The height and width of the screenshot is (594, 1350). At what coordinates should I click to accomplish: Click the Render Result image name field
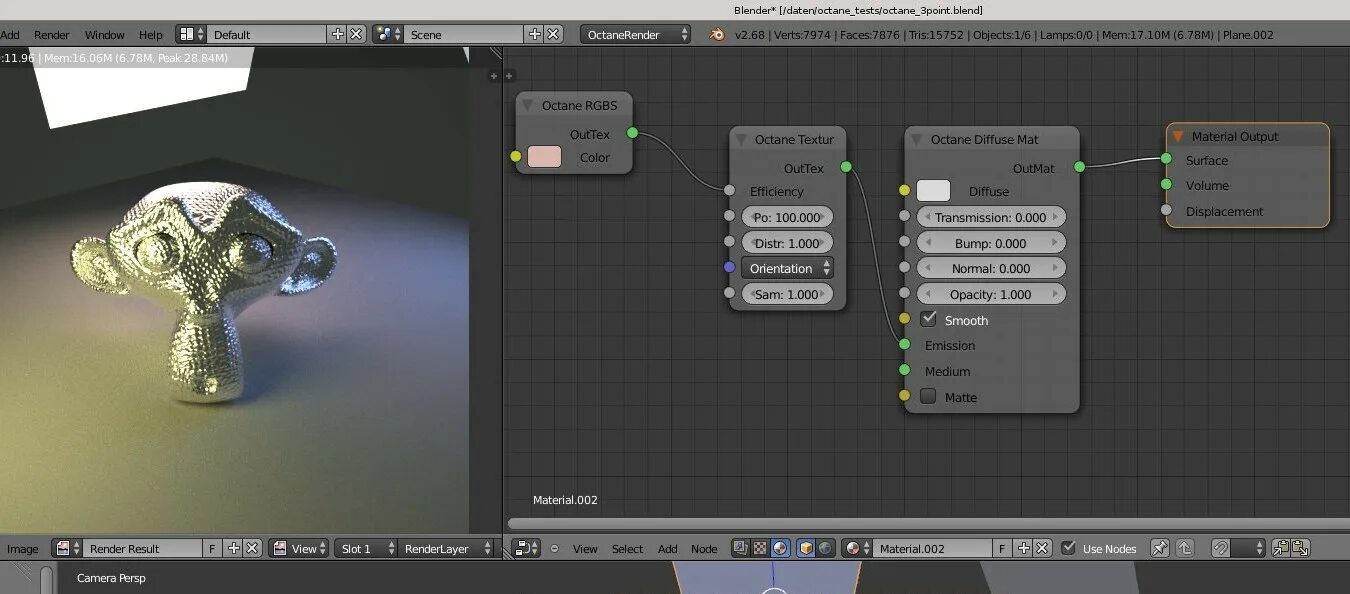point(142,548)
